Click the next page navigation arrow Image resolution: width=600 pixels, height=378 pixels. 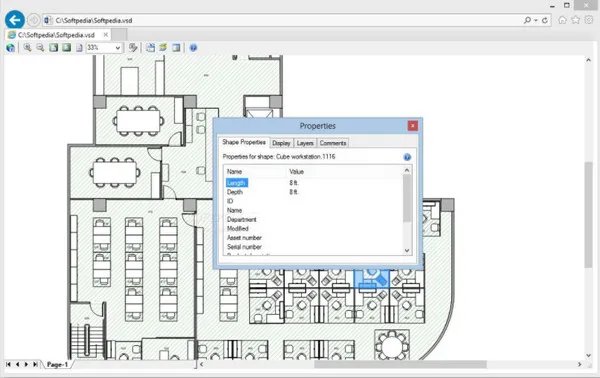[26, 364]
